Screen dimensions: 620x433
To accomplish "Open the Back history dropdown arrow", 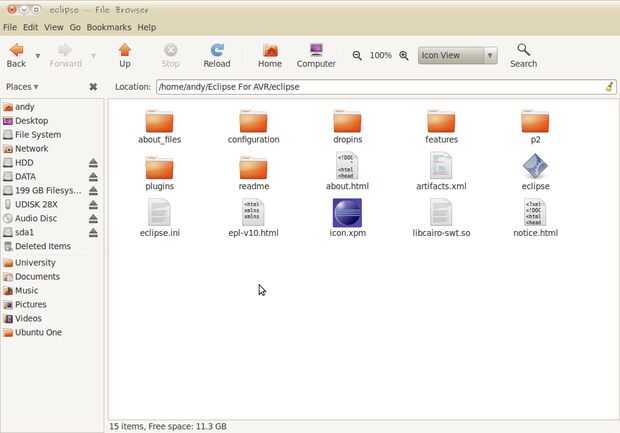I will click(x=38, y=56).
